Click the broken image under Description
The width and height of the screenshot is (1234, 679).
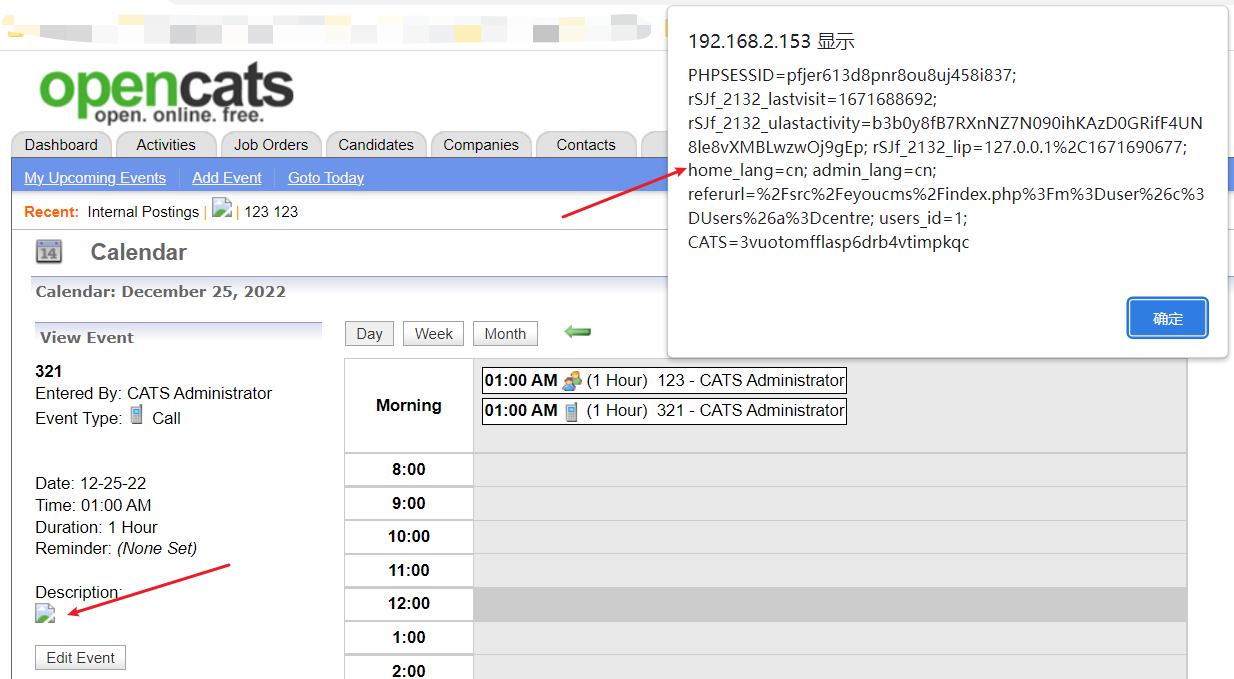[45, 613]
